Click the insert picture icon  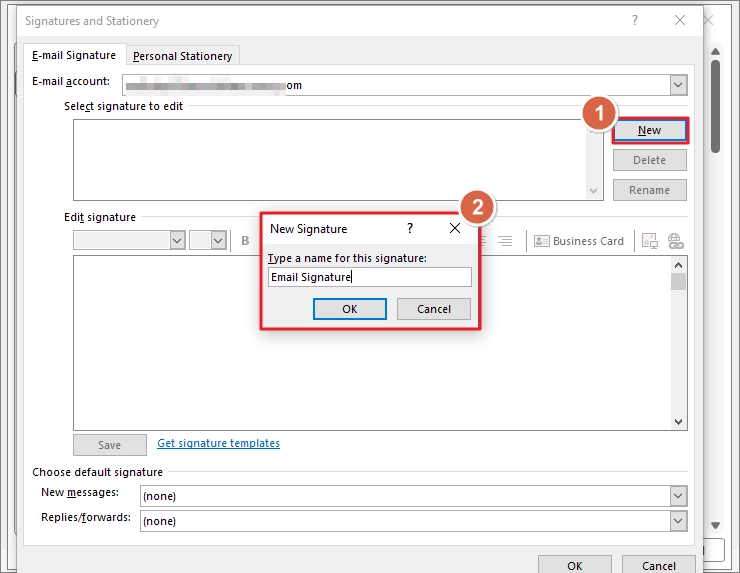[x=650, y=241]
